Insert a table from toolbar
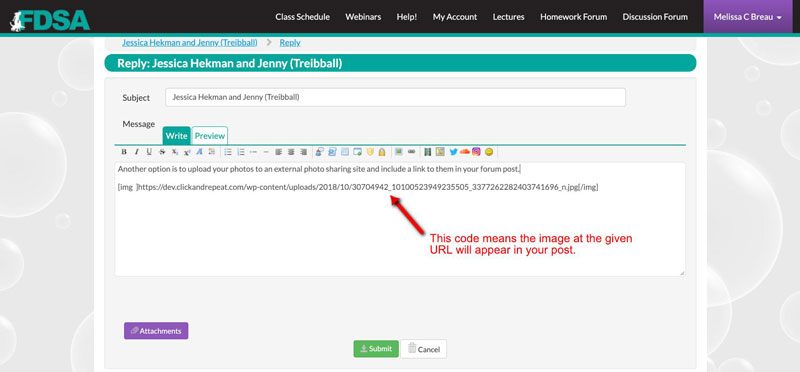This screenshot has width=800, height=372. (345, 152)
